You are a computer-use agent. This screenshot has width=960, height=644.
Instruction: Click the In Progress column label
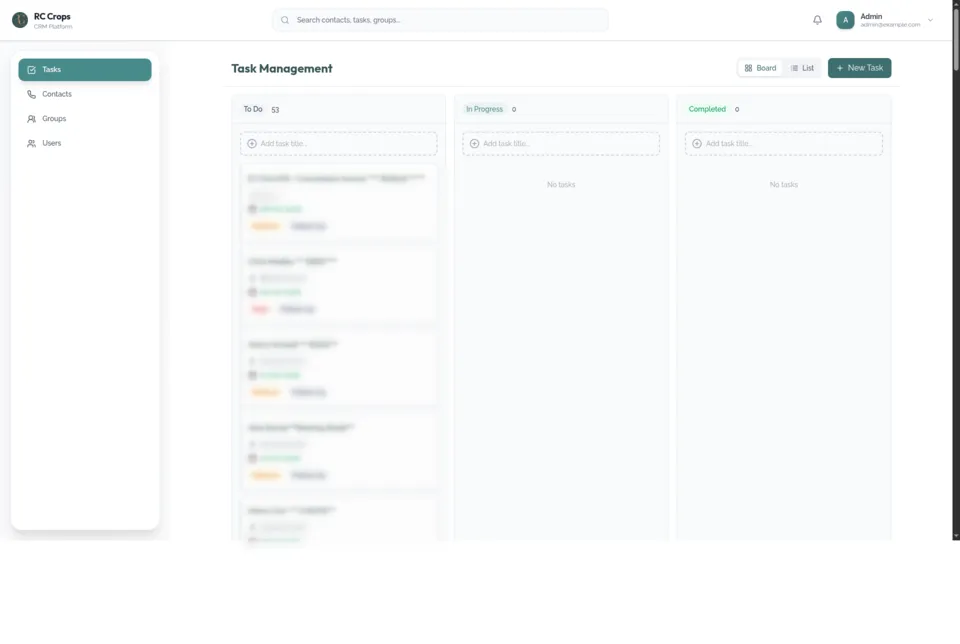(x=484, y=109)
